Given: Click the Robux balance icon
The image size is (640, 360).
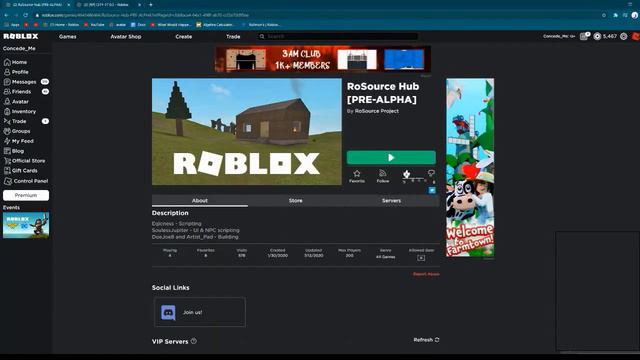Looking at the screenshot, I should pyautogui.click(x=597, y=36).
